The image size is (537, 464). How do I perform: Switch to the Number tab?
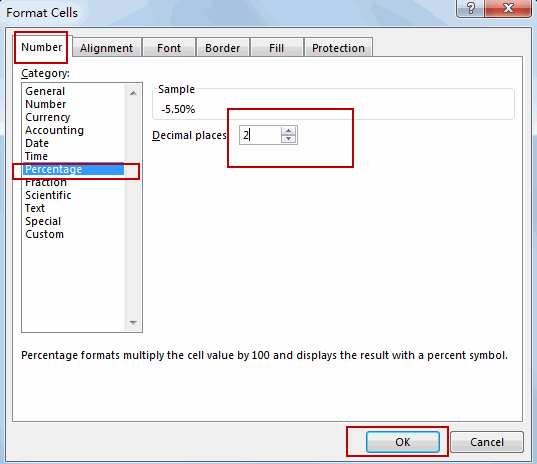41,47
